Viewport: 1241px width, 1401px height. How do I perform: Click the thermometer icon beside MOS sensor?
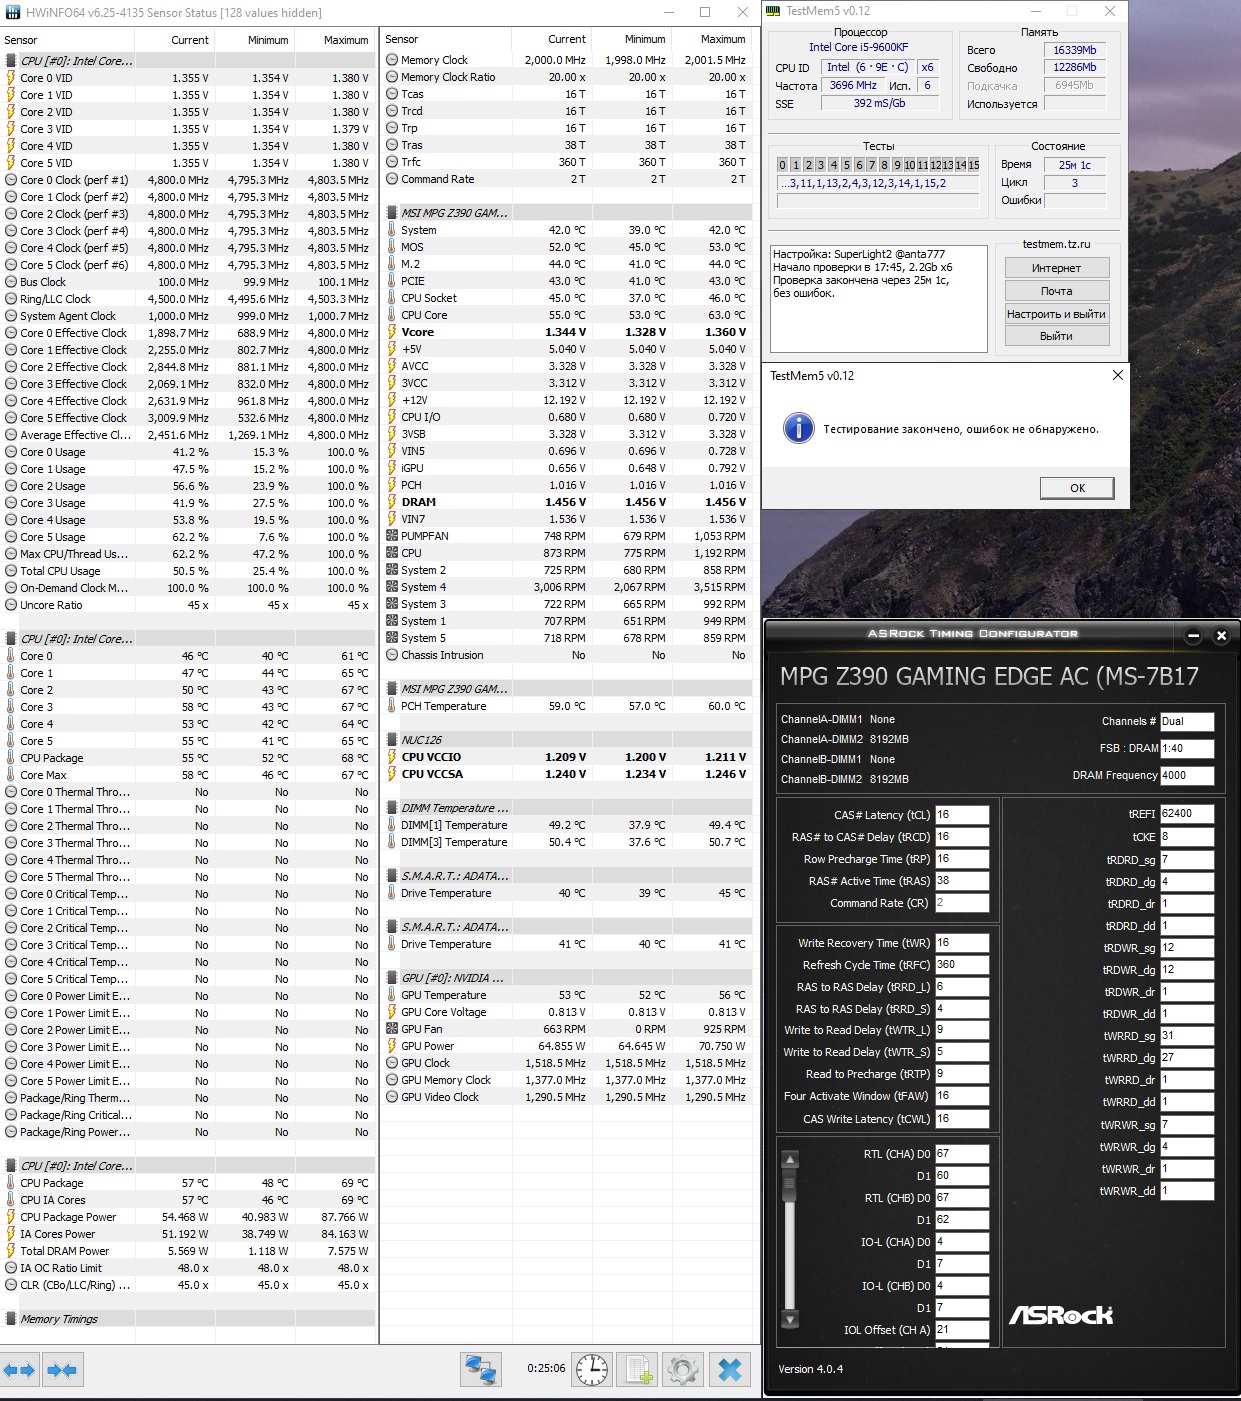pyautogui.click(x=392, y=247)
